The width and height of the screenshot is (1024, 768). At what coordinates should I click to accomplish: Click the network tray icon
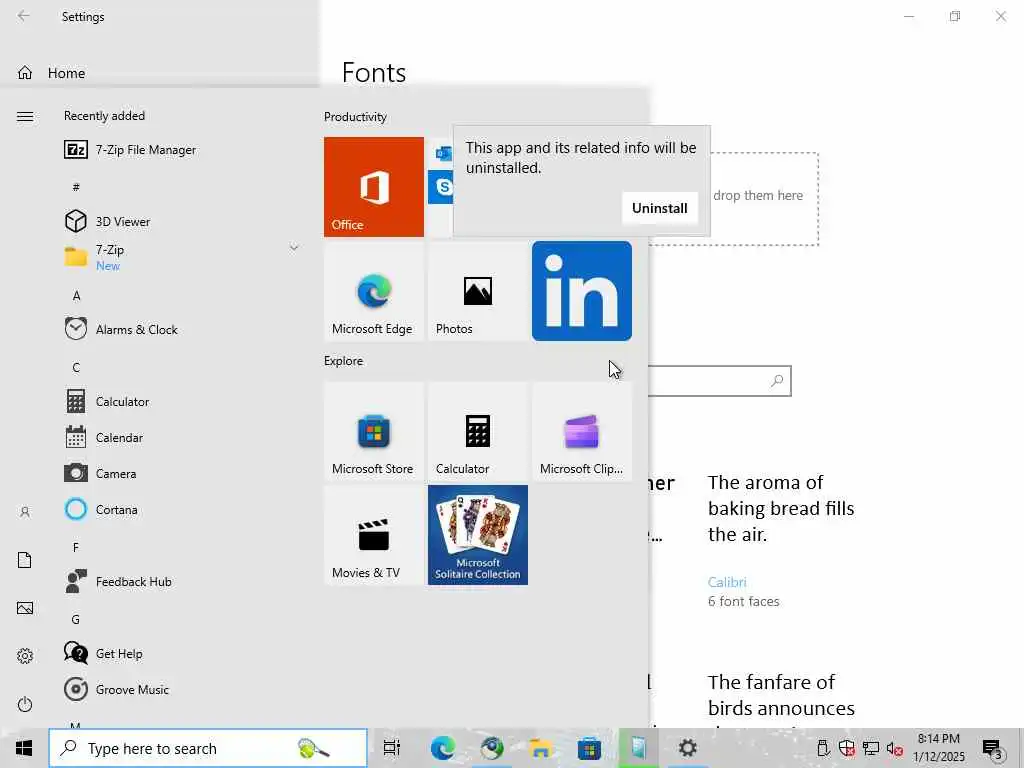[871, 748]
